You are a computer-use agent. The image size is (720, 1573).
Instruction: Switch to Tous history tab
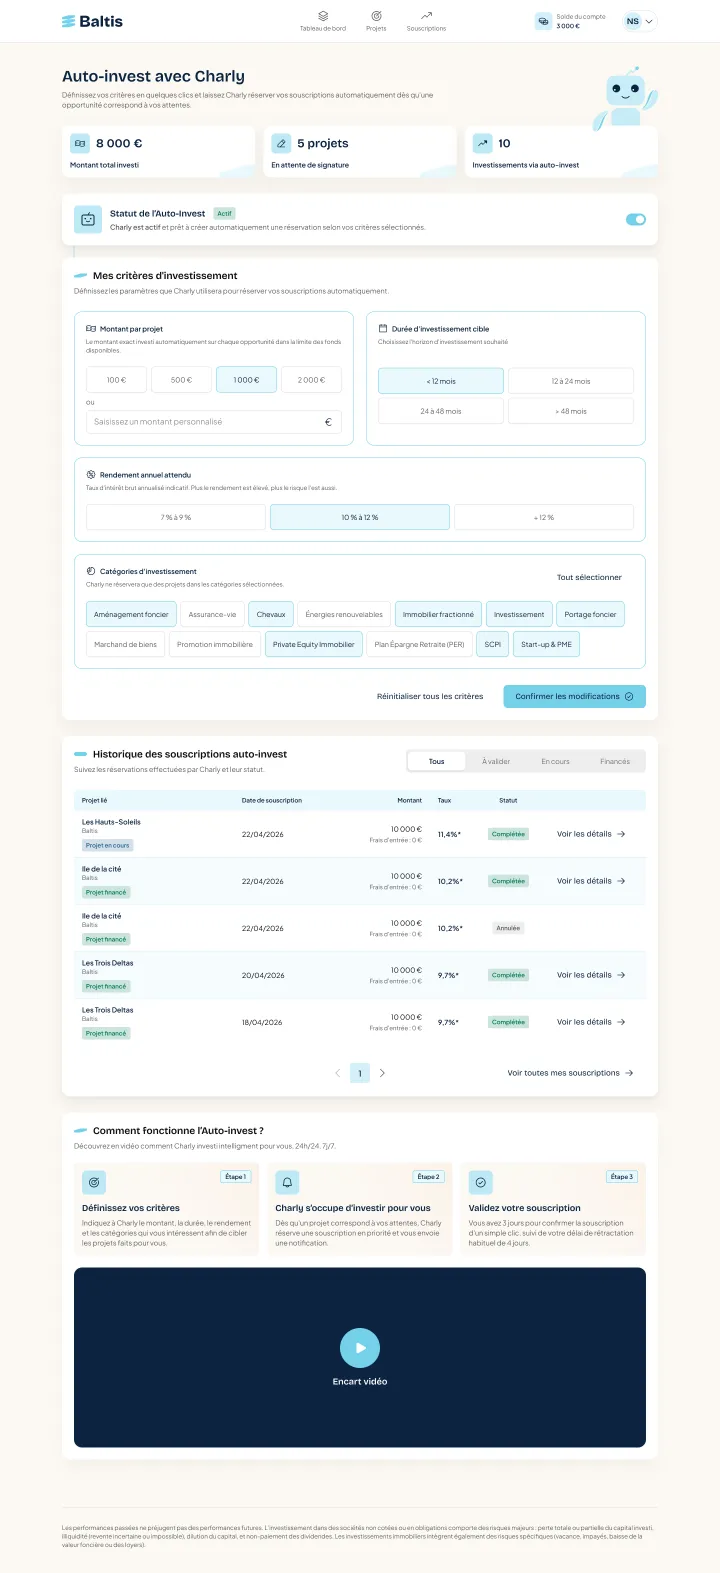tap(437, 762)
